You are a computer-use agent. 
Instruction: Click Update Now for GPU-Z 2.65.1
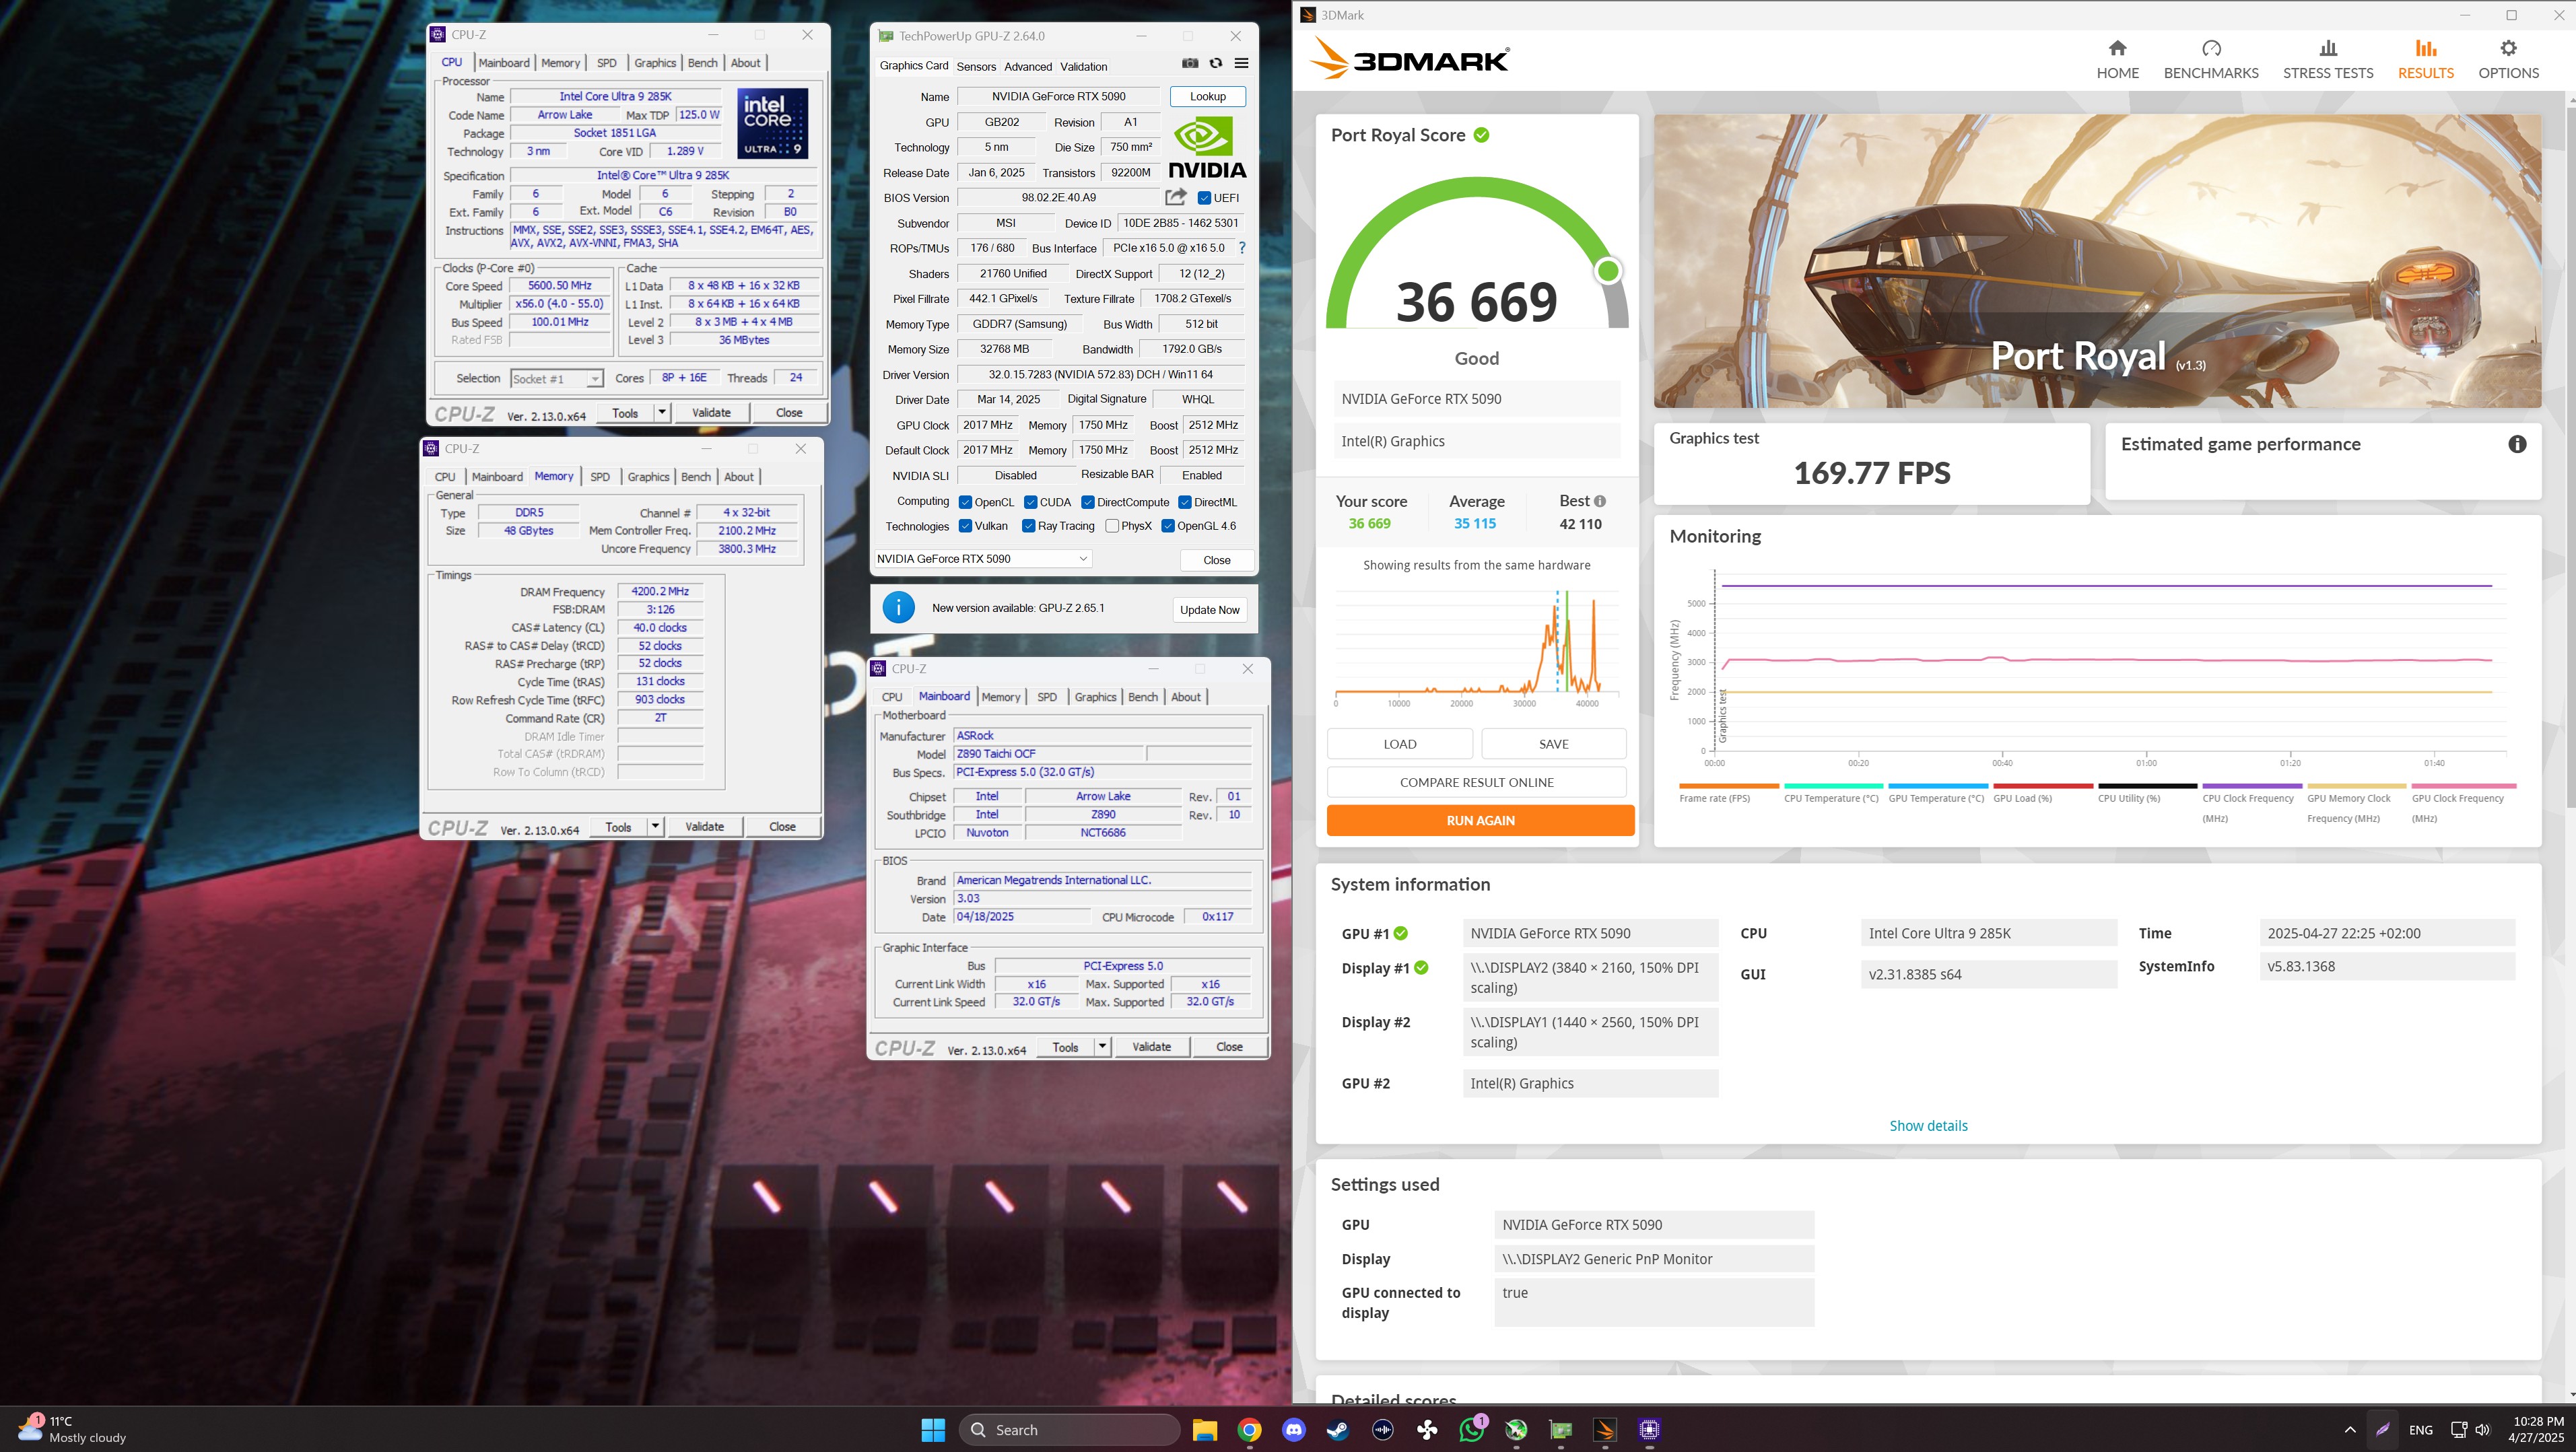click(x=1209, y=609)
